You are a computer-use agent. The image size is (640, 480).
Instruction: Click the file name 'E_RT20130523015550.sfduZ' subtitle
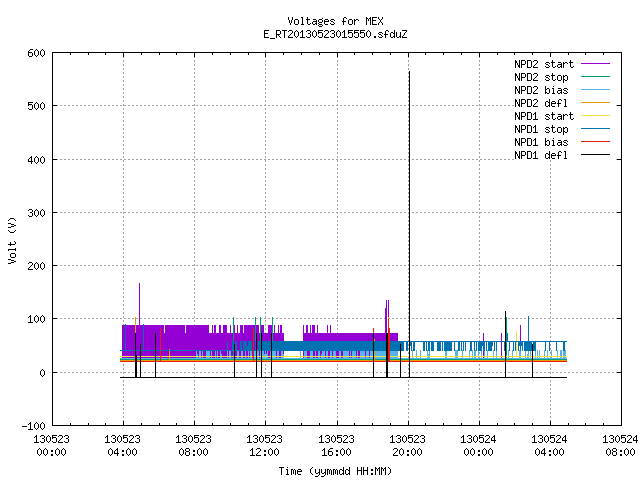tap(335, 34)
